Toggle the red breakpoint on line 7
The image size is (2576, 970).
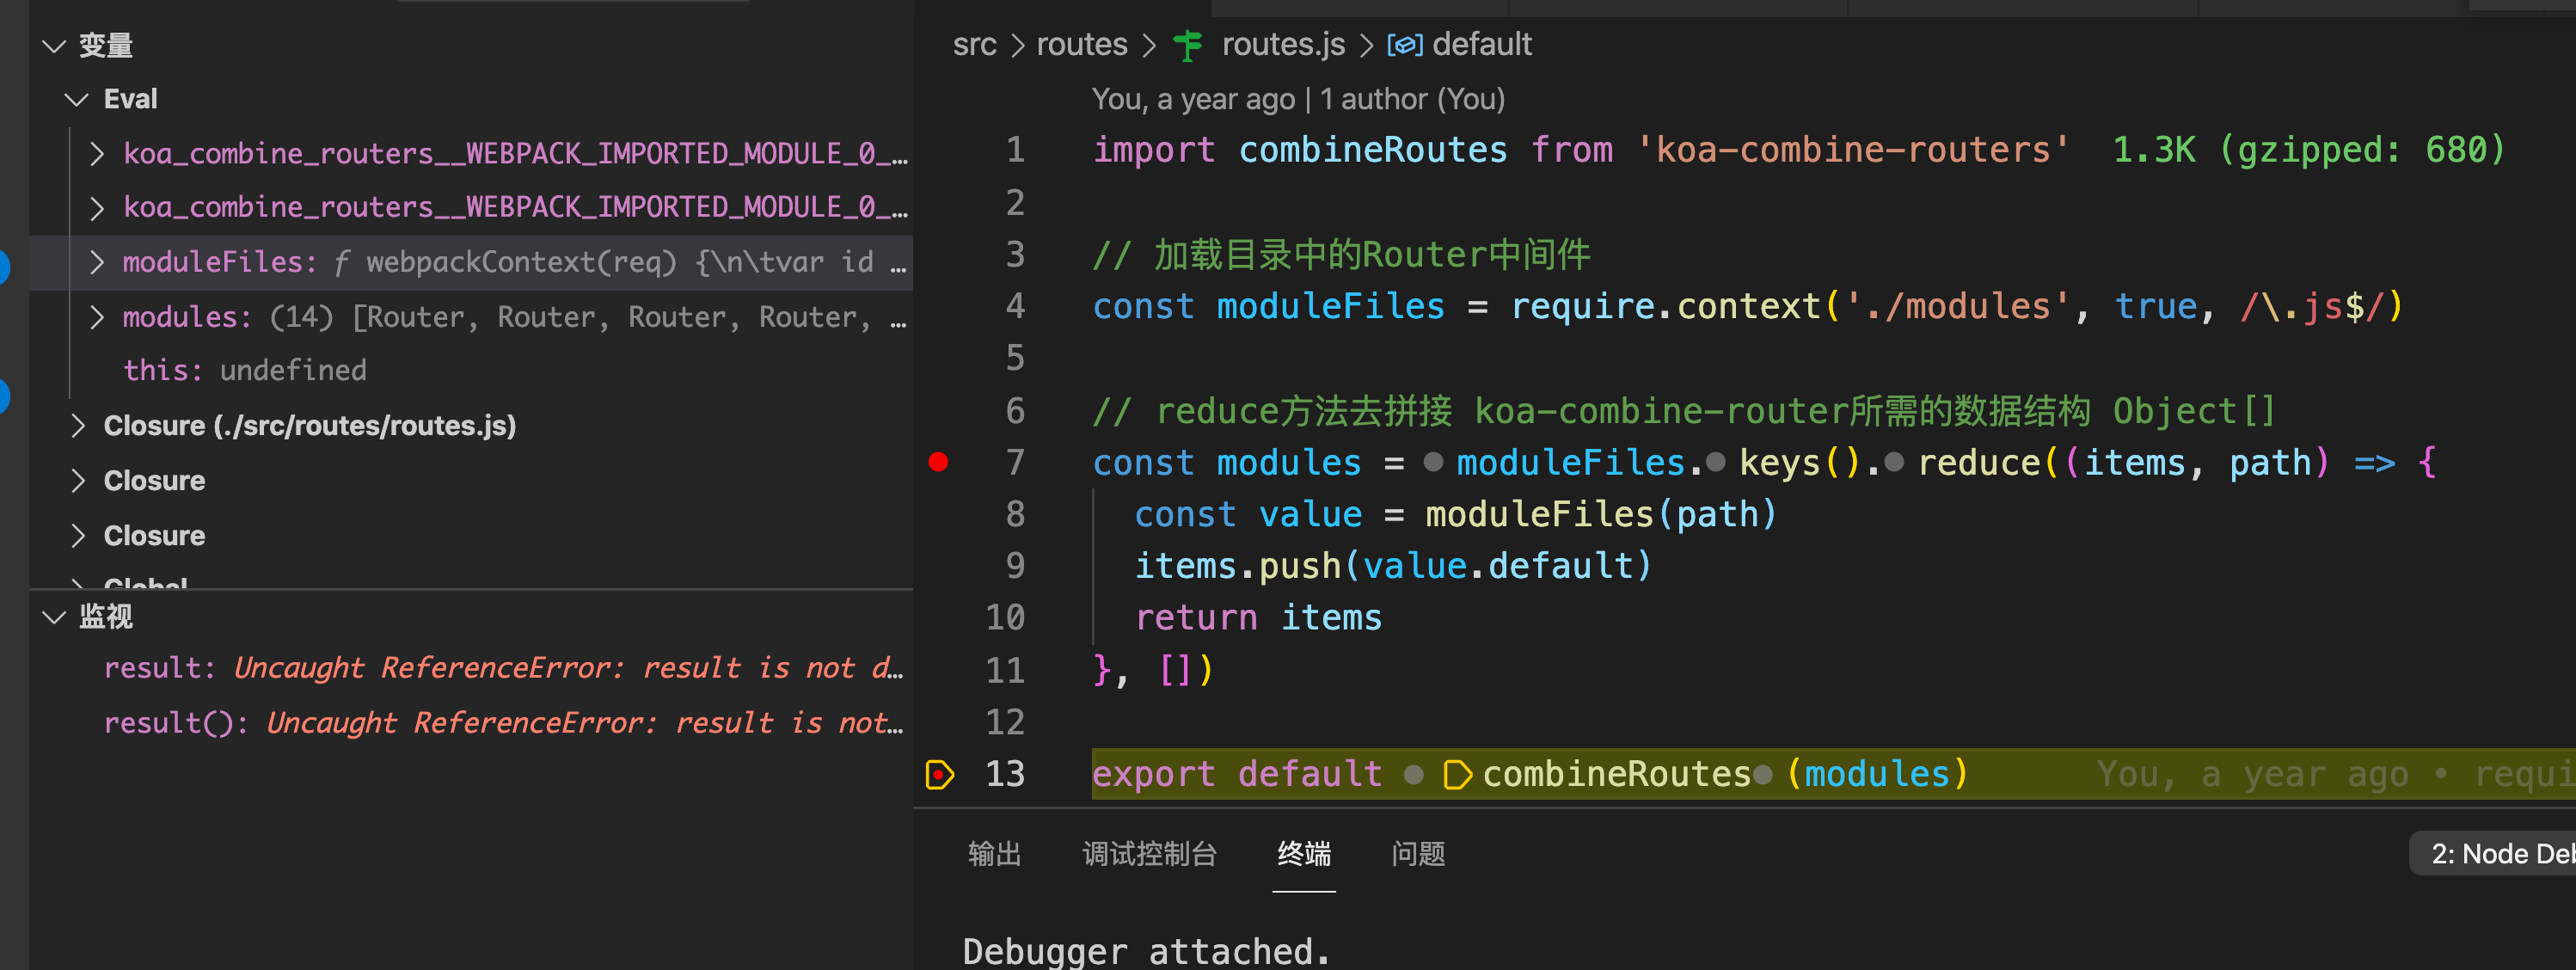click(x=938, y=462)
